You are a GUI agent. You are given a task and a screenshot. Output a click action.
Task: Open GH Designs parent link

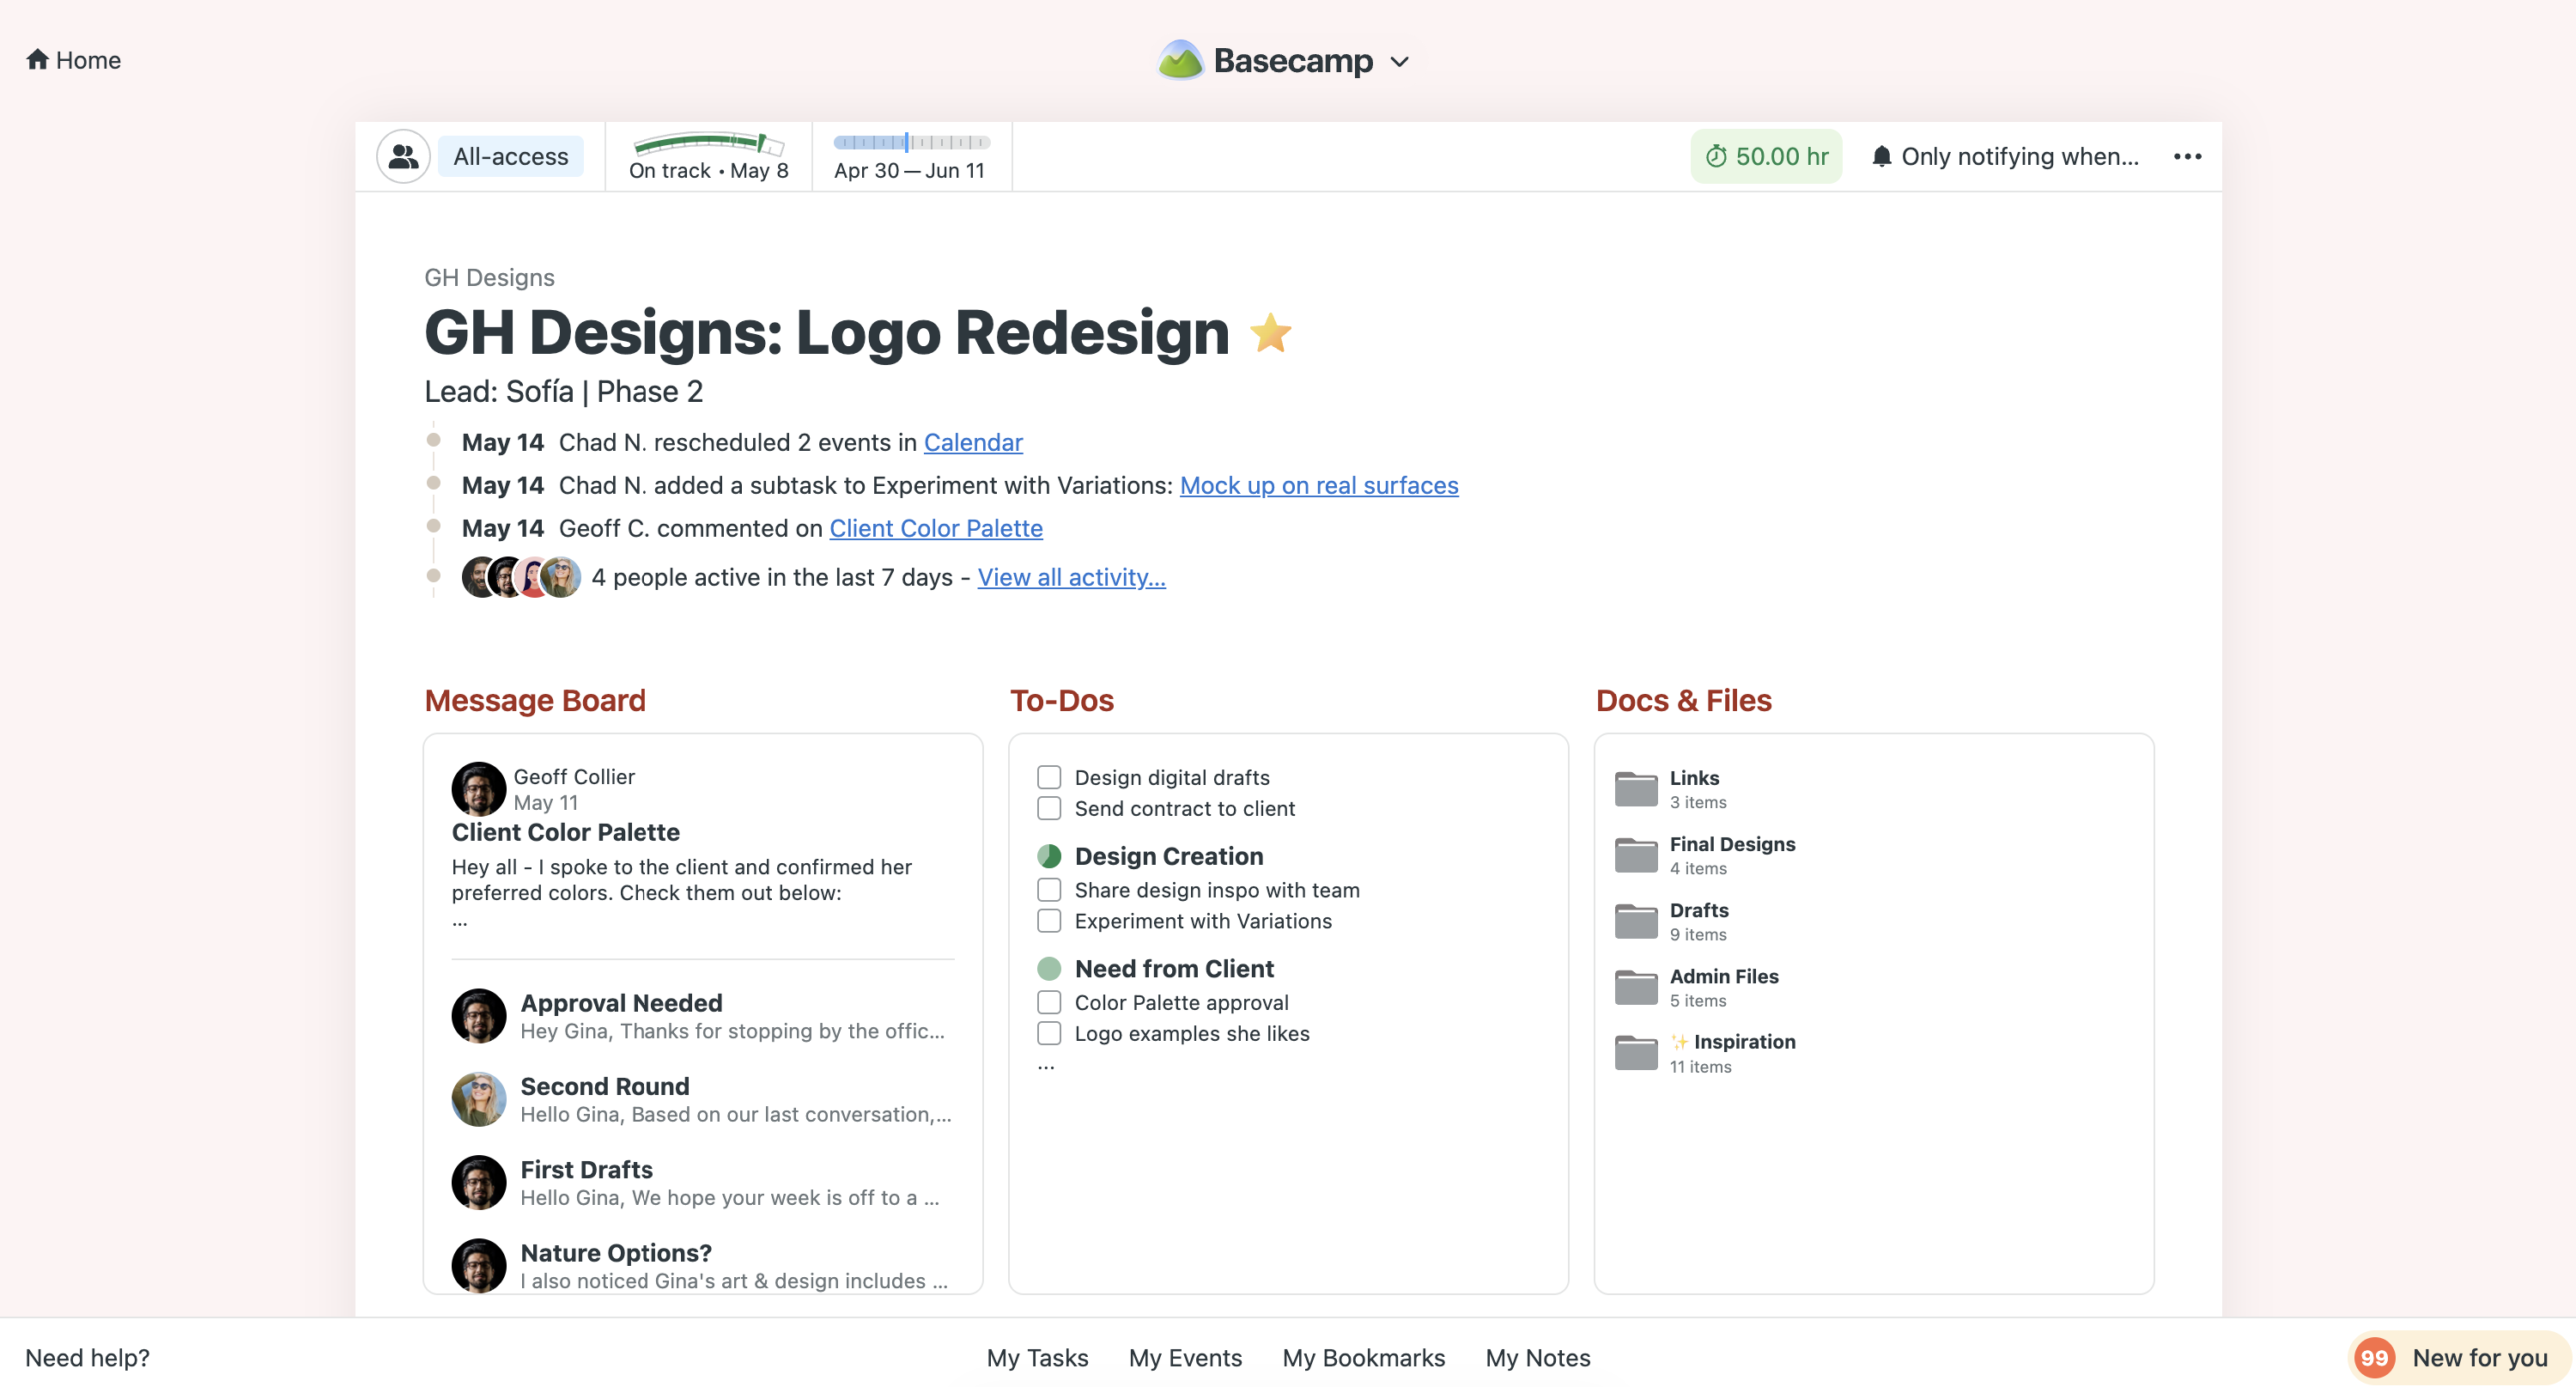pyautogui.click(x=489, y=277)
